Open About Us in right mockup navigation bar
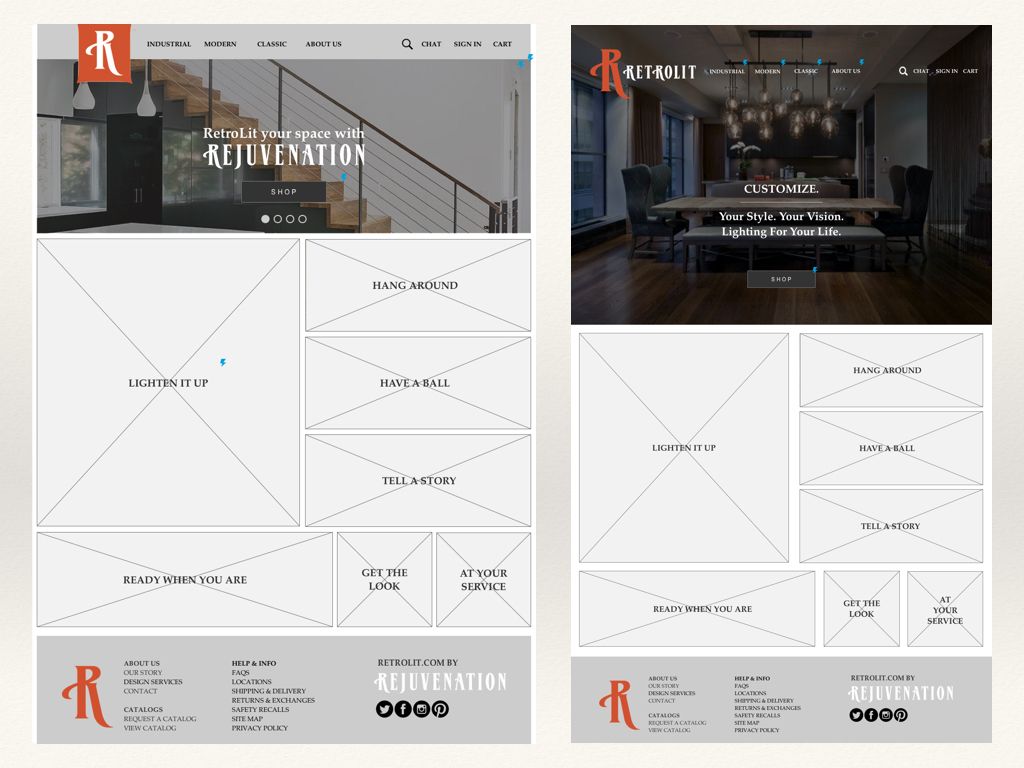 (x=846, y=71)
